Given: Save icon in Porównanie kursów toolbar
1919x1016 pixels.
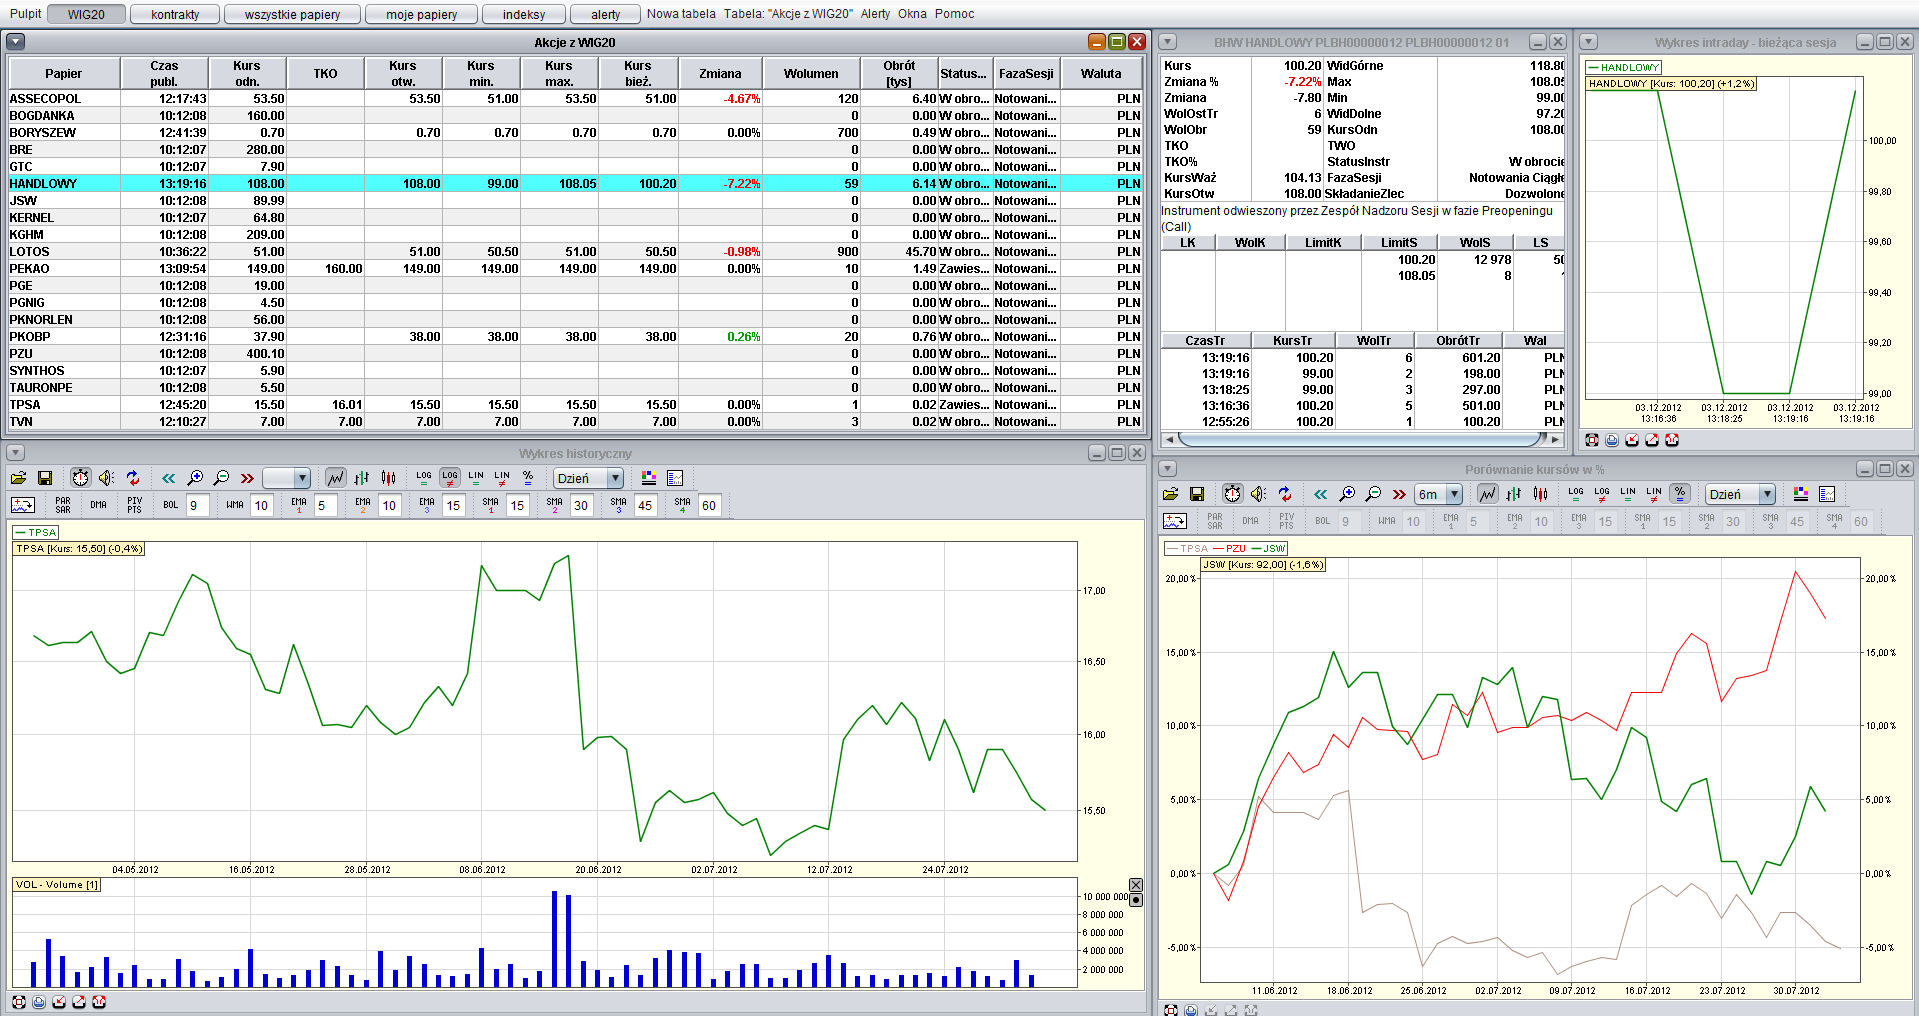Looking at the screenshot, I should pyautogui.click(x=1197, y=495).
